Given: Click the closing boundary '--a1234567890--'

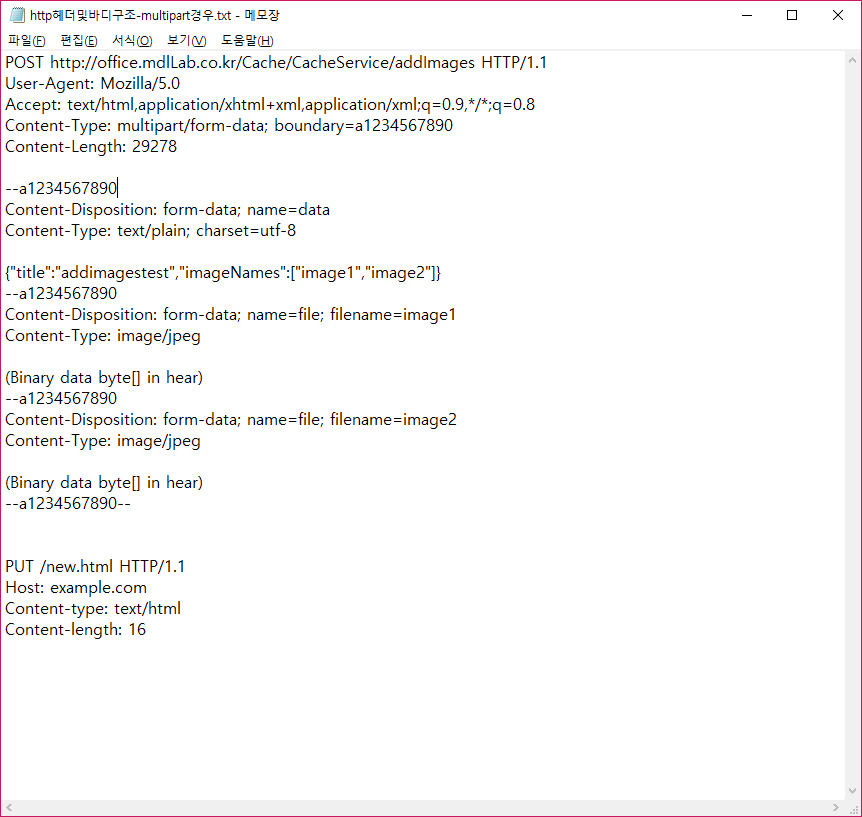Looking at the screenshot, I should (68, 504).
